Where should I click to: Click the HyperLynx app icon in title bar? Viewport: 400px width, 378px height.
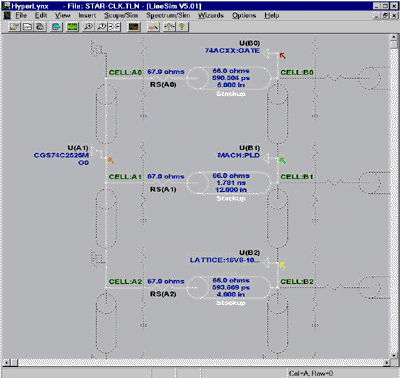pyautogui.click(x=6, y=6)
